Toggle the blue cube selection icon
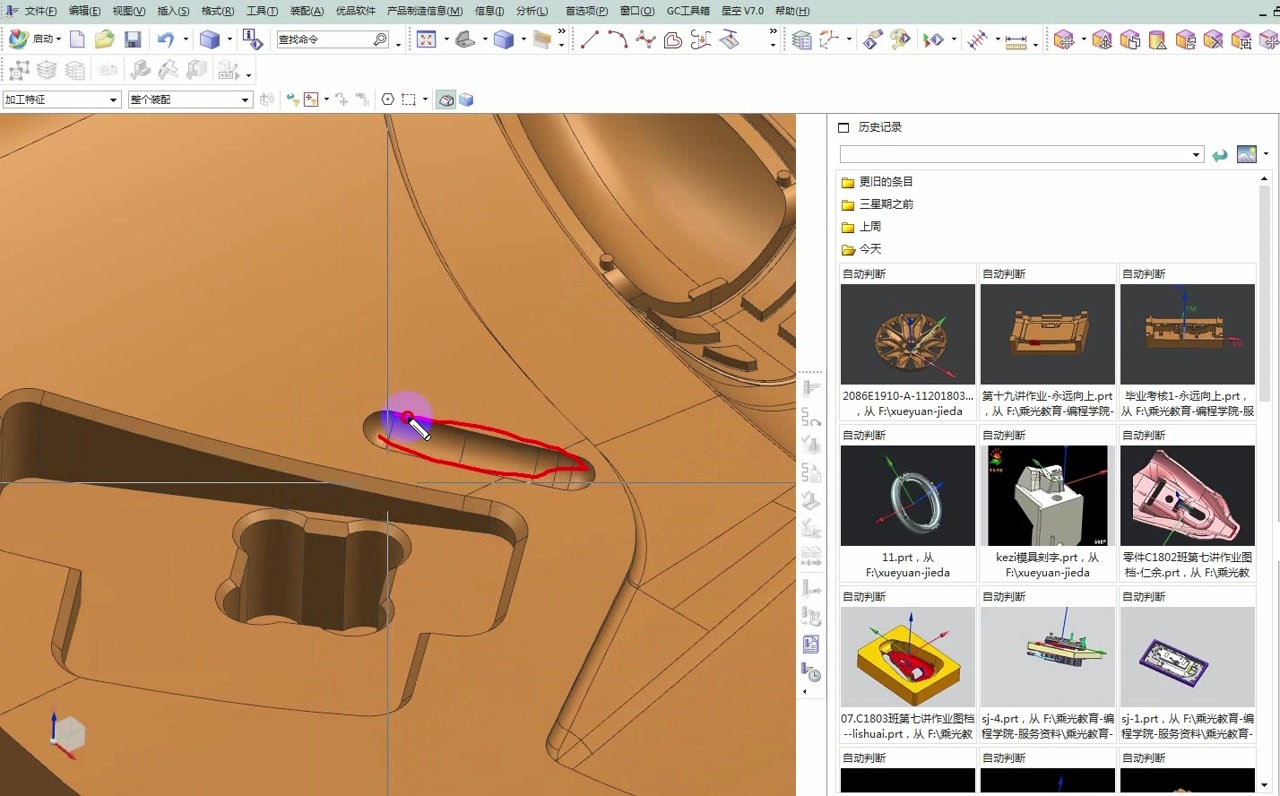 [x=466, y=99]
